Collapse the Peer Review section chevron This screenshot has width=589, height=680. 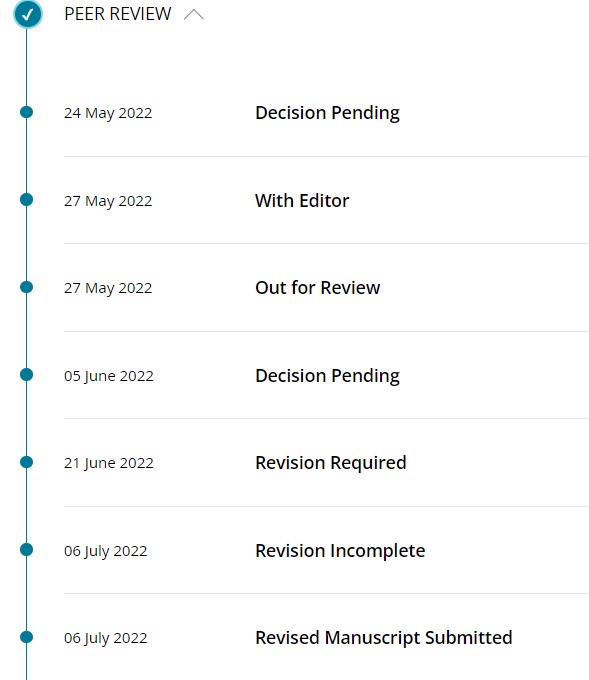(x=193, y=14)
